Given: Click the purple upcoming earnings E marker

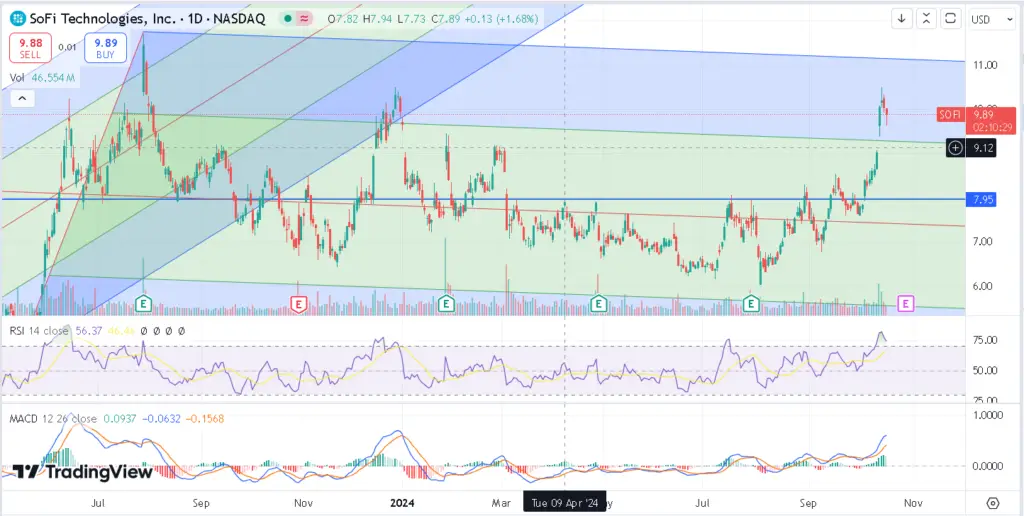Looking at the screenshot, I should (906, 302).
